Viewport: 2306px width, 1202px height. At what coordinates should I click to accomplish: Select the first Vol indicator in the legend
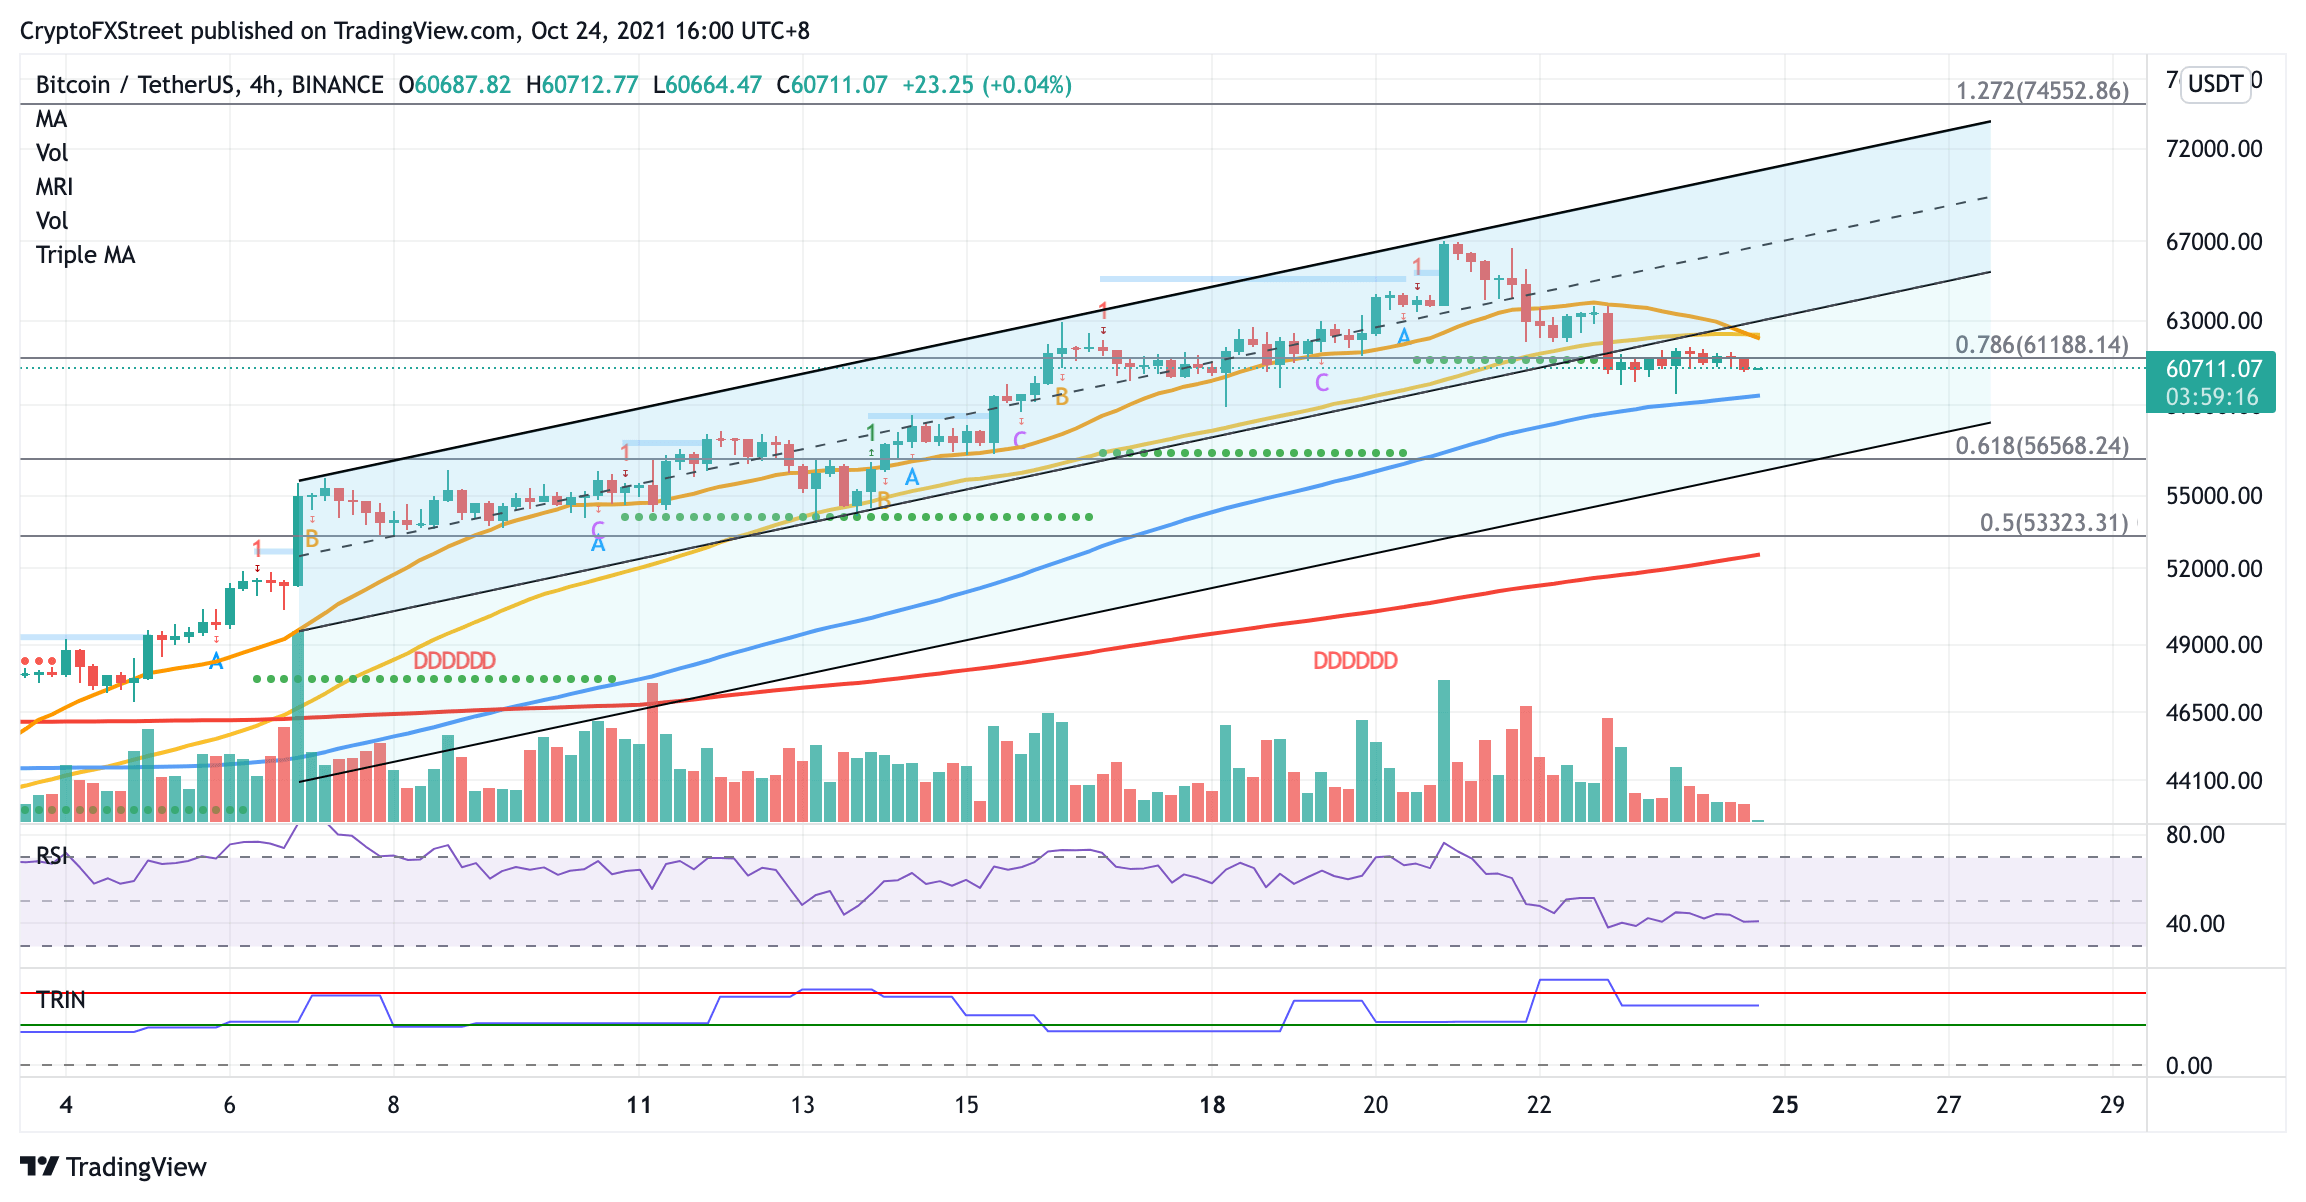50,153
